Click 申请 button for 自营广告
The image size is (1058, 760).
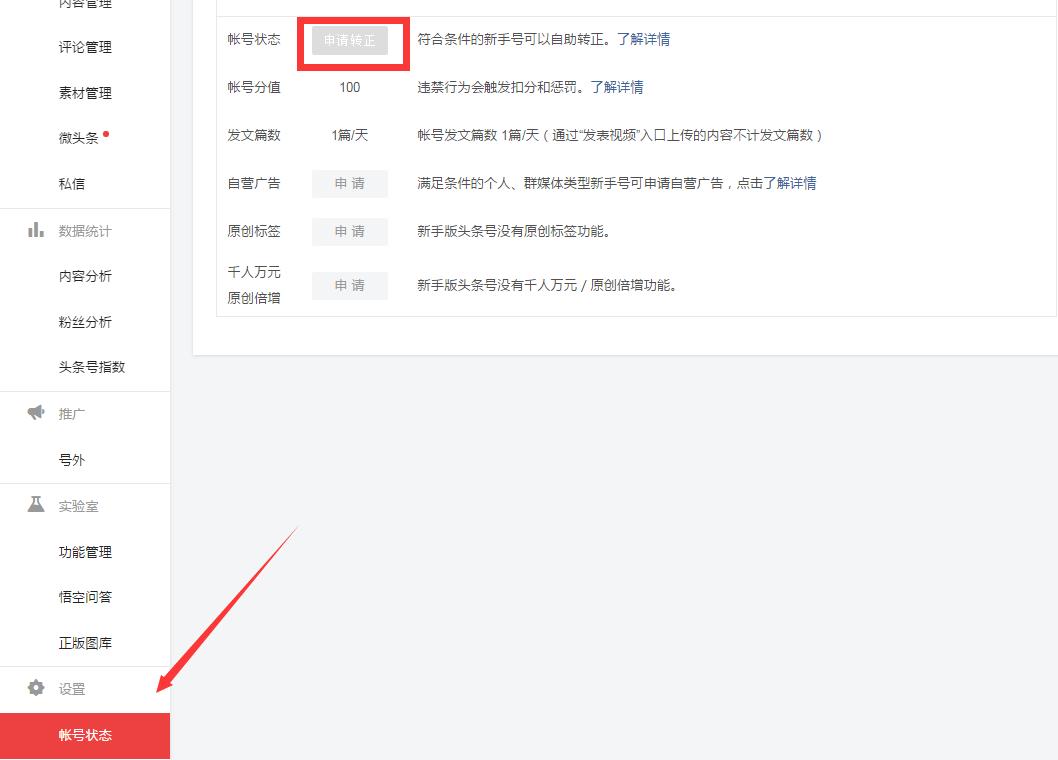point(349,183)
